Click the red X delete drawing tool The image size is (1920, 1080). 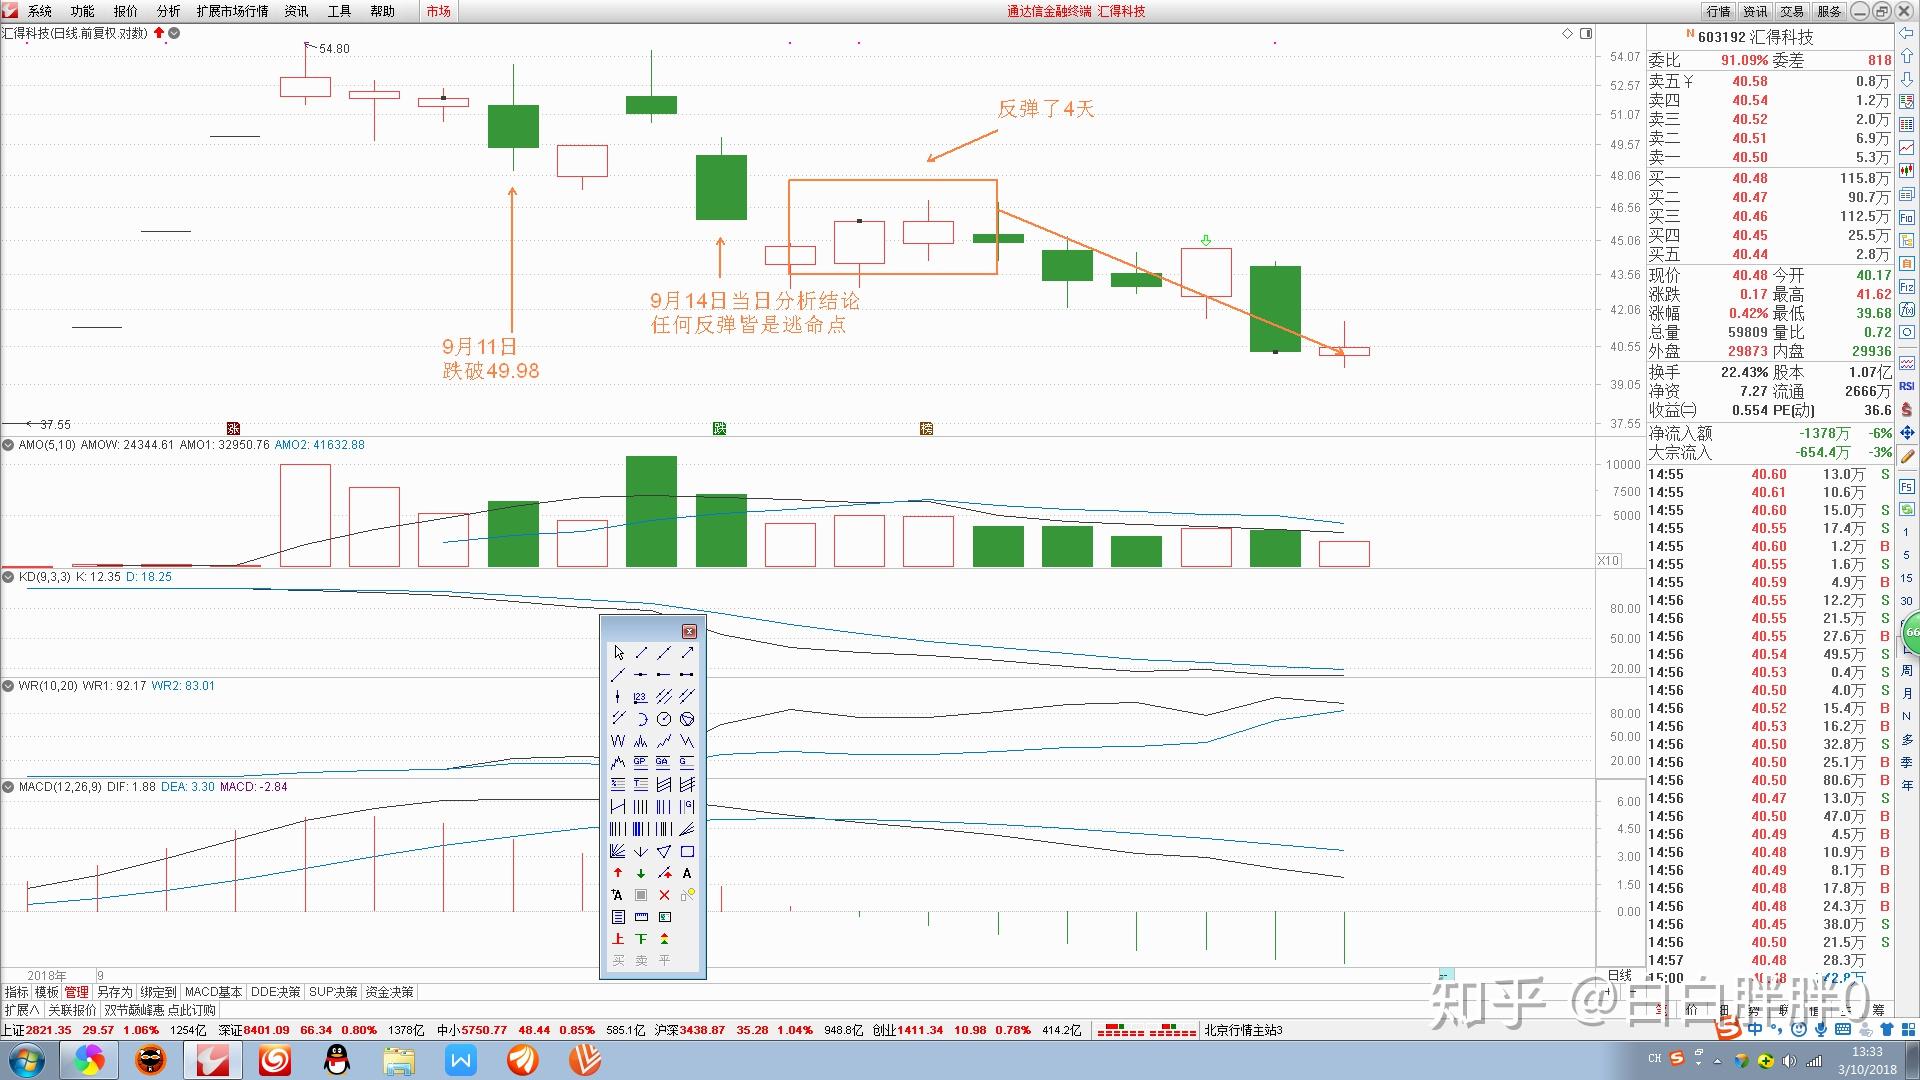664,895
